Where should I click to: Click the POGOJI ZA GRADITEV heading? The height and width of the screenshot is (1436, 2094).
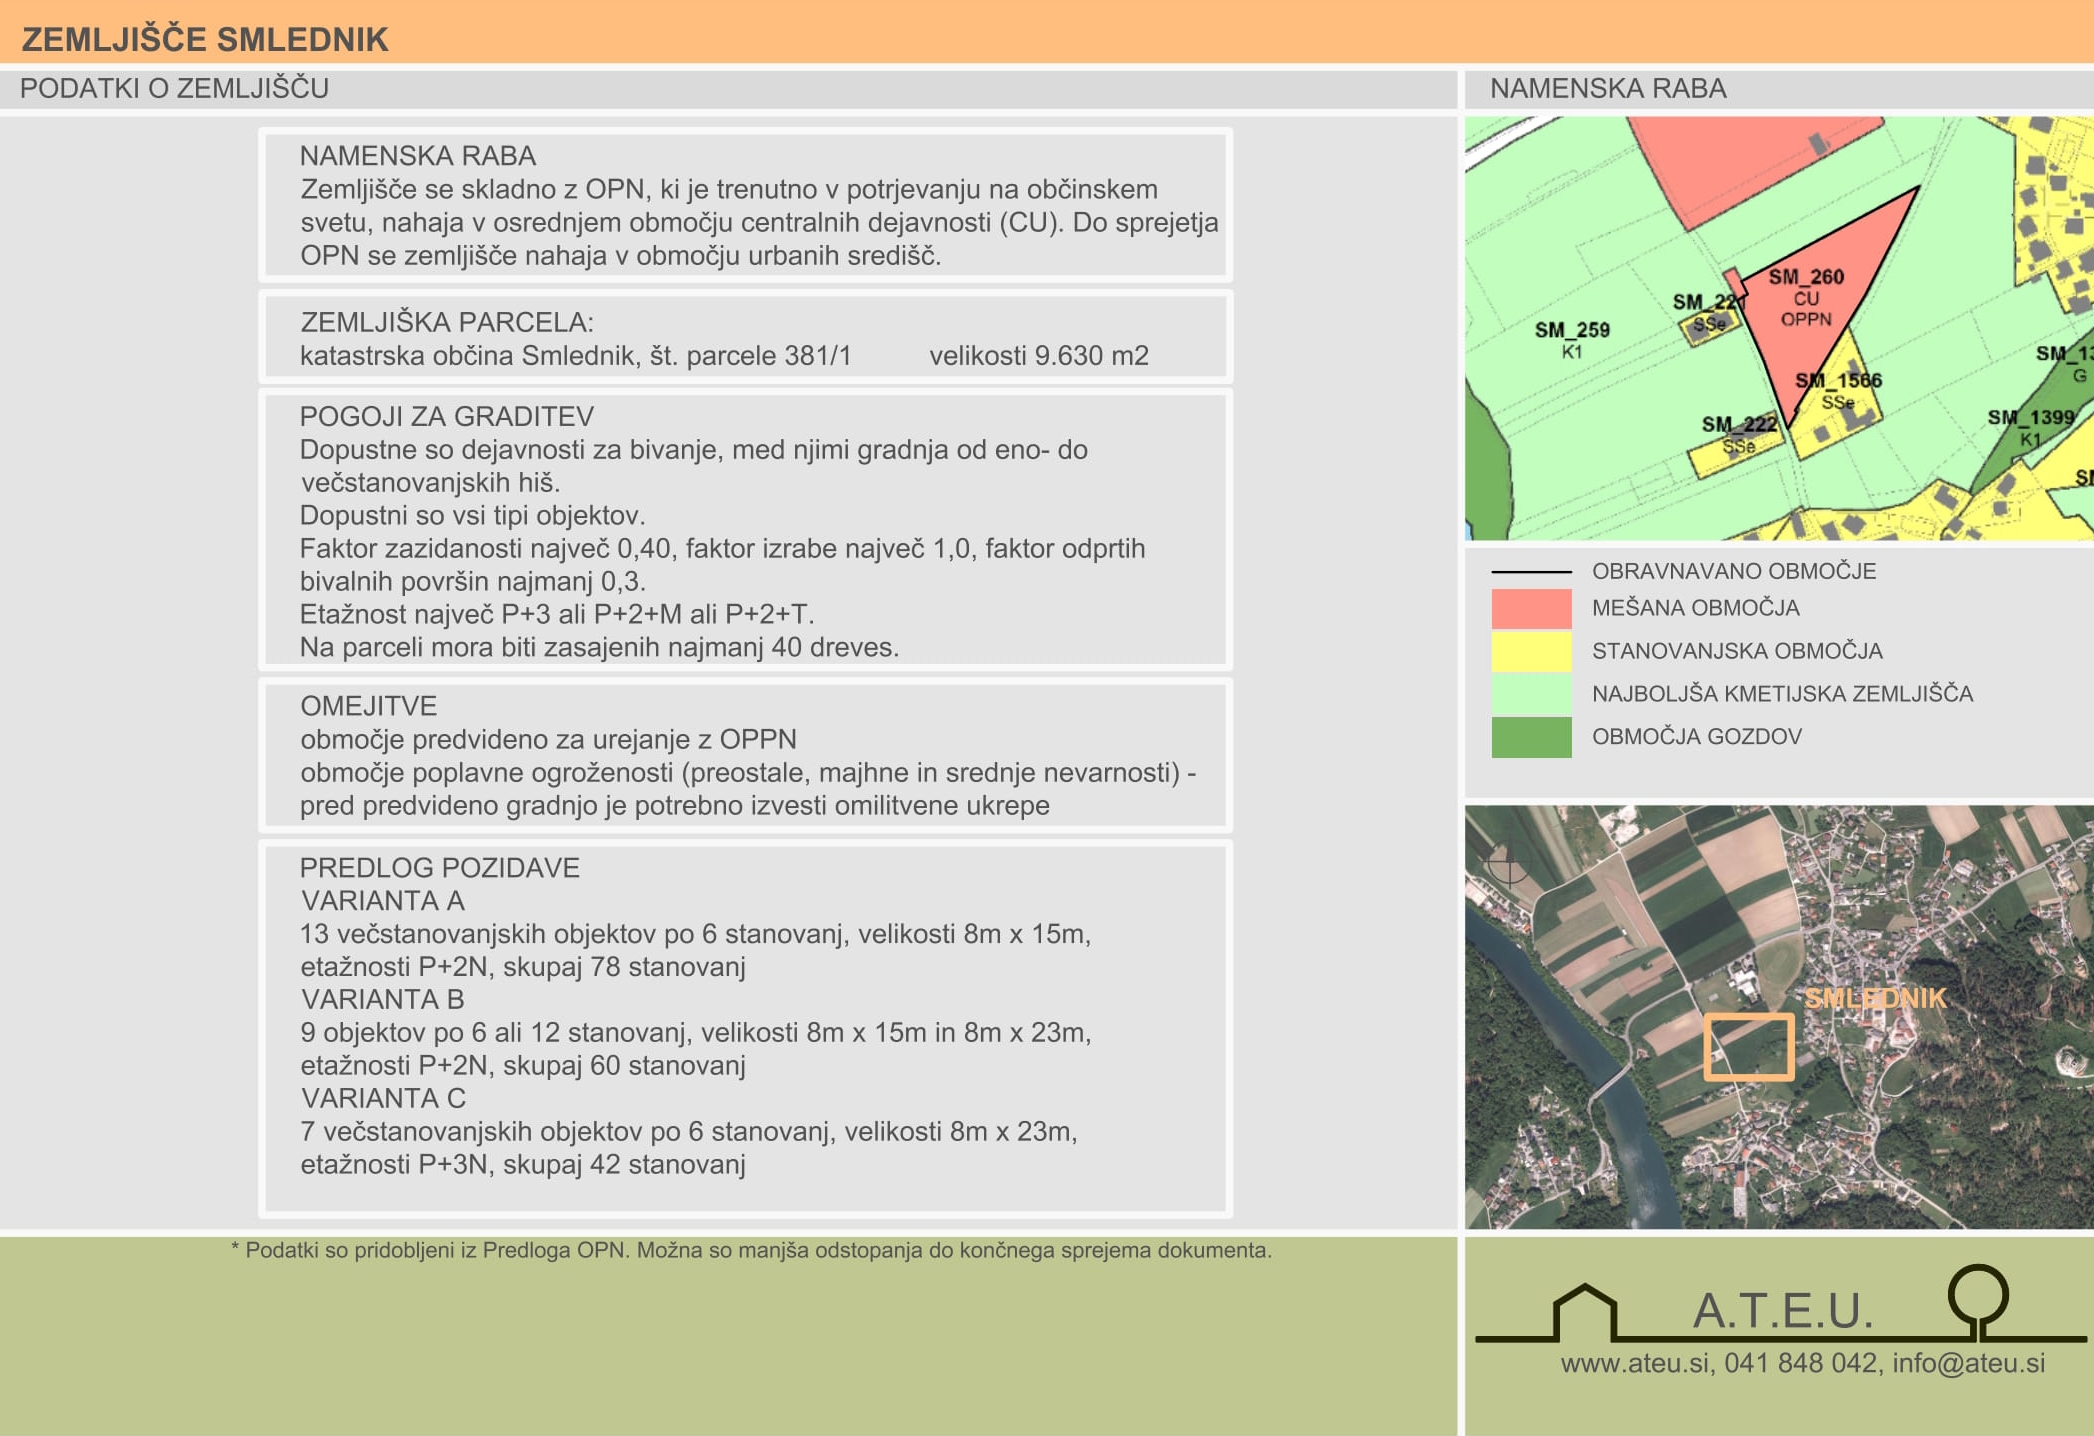pos(447,416)
